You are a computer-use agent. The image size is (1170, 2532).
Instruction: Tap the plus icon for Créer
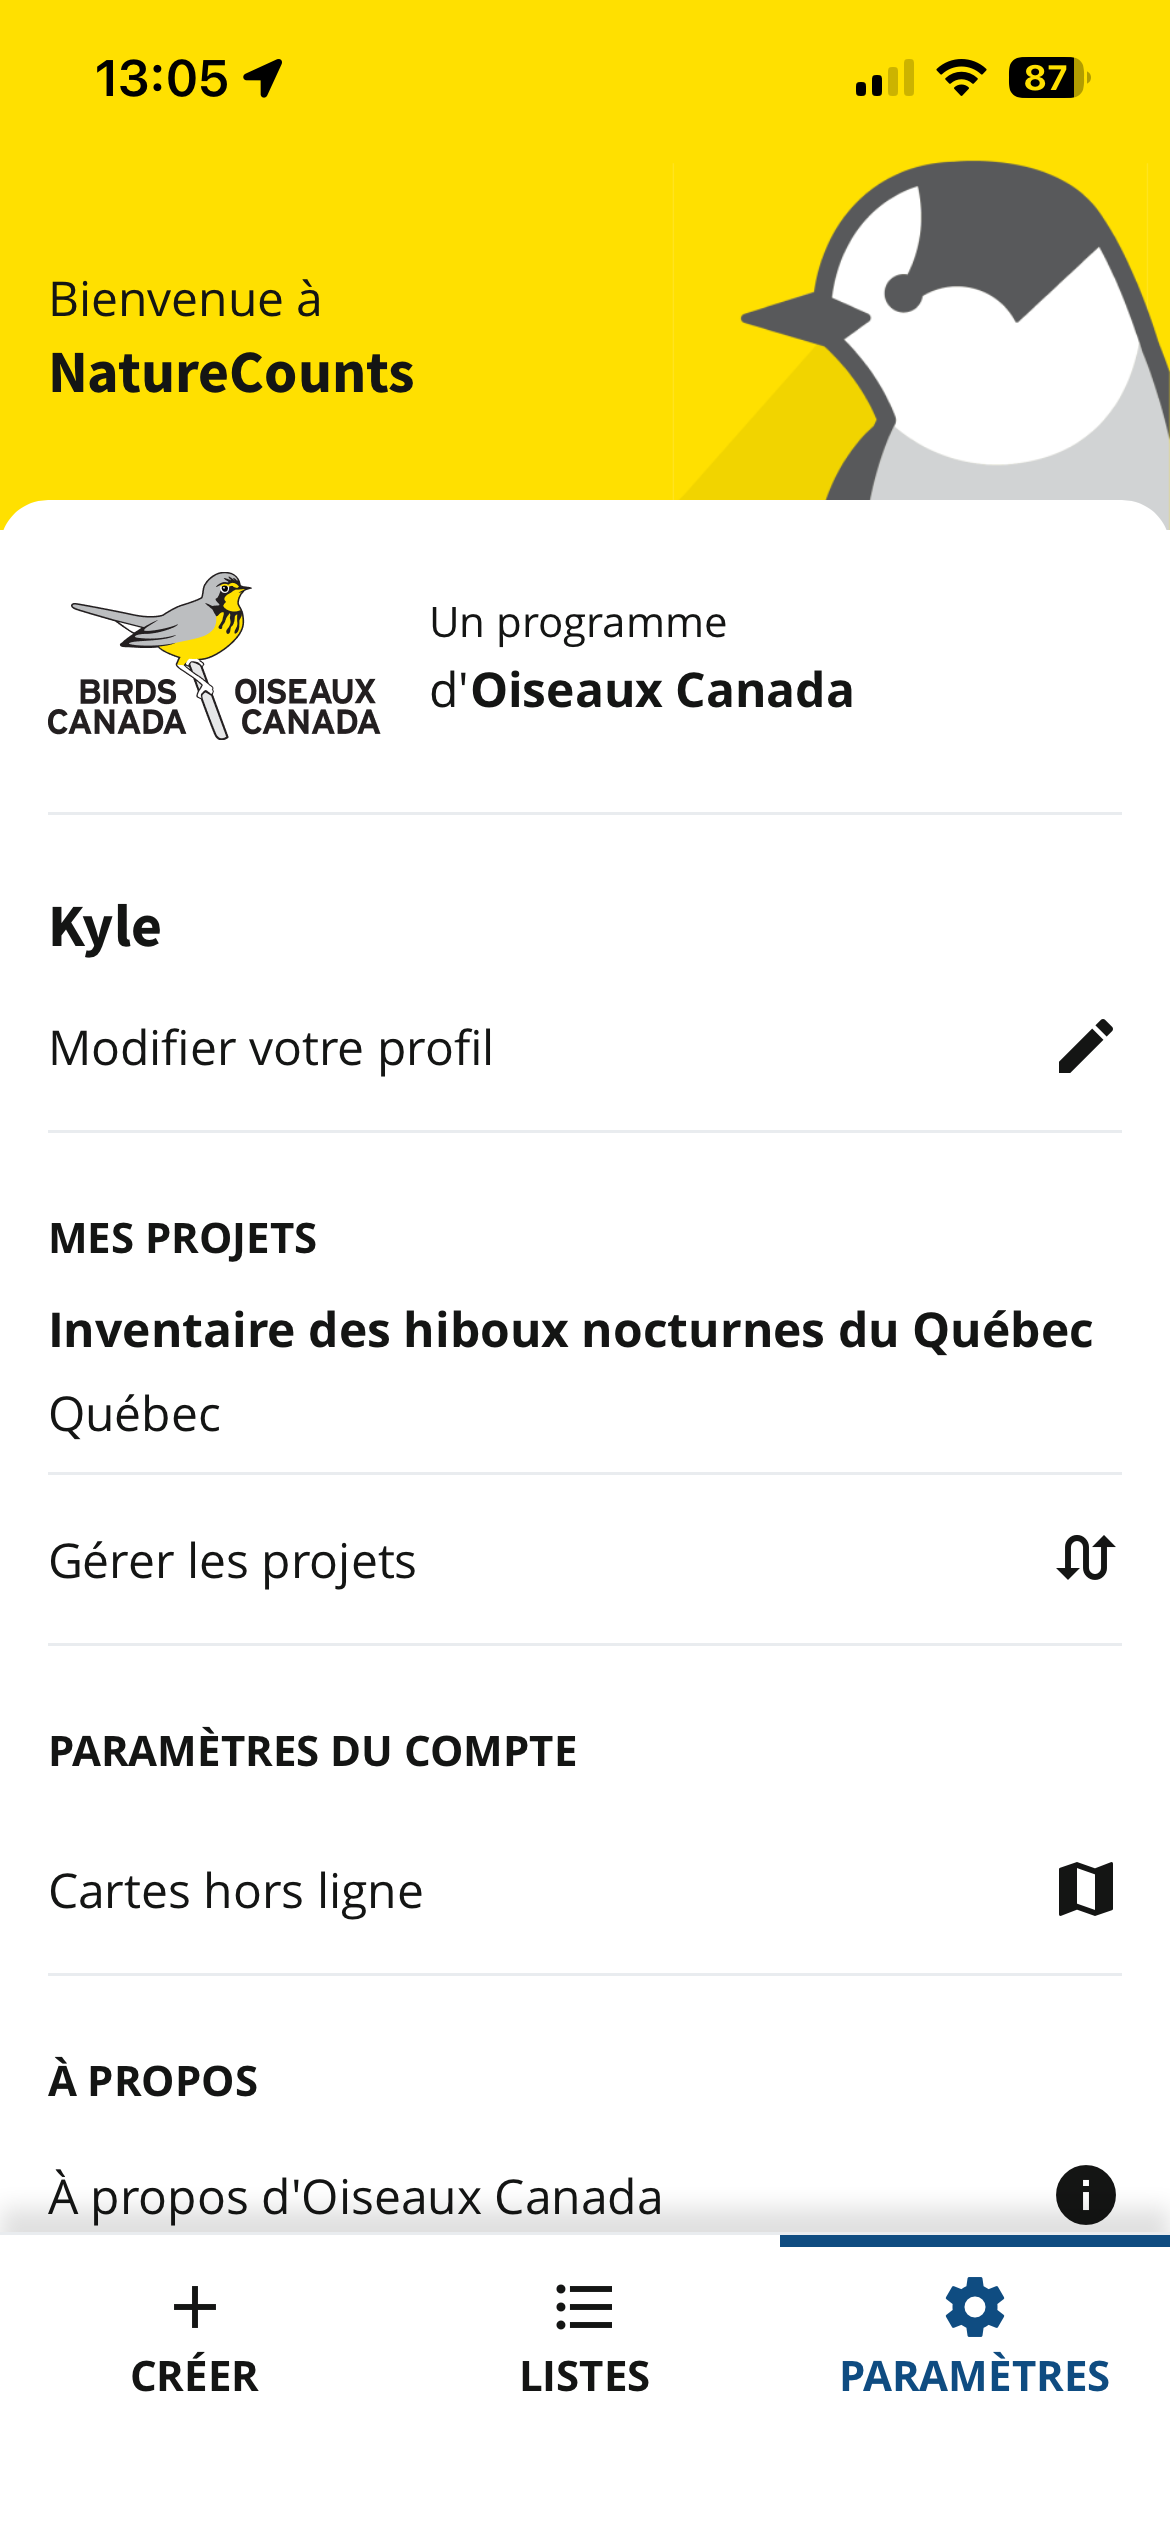[x=194, y=2307]
